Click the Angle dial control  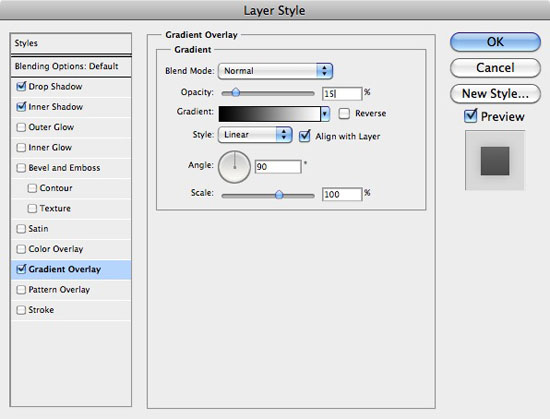(234, 167)
